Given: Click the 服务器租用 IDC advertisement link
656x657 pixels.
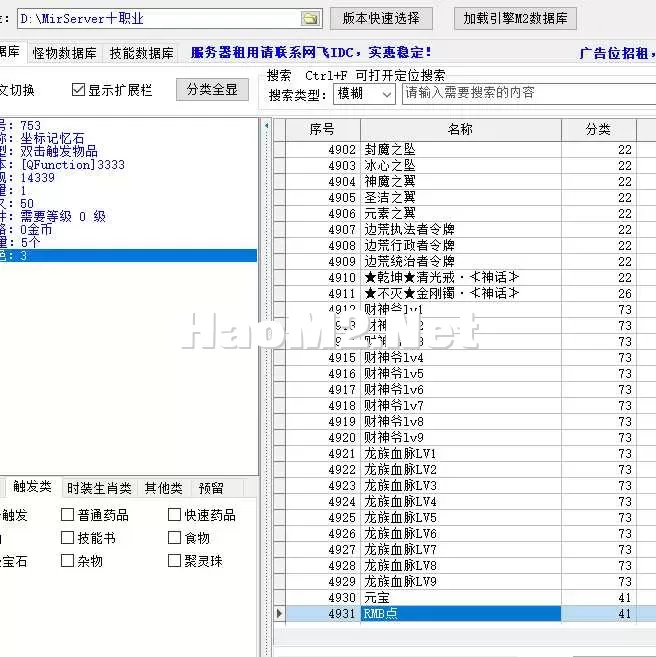Looking at the screenshot, I should tap(311, 53).
